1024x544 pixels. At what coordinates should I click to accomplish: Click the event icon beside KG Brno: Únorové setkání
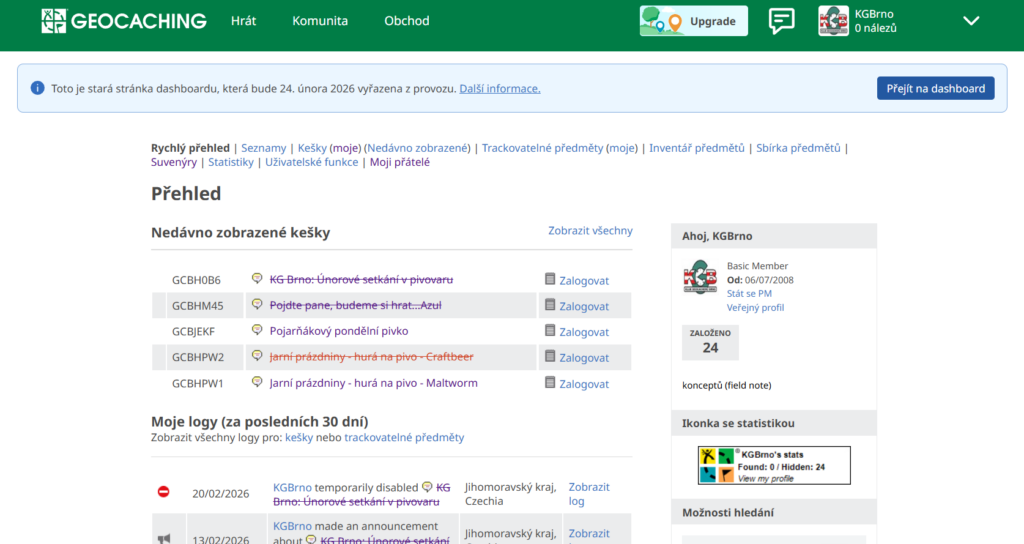tap(257, 278)
